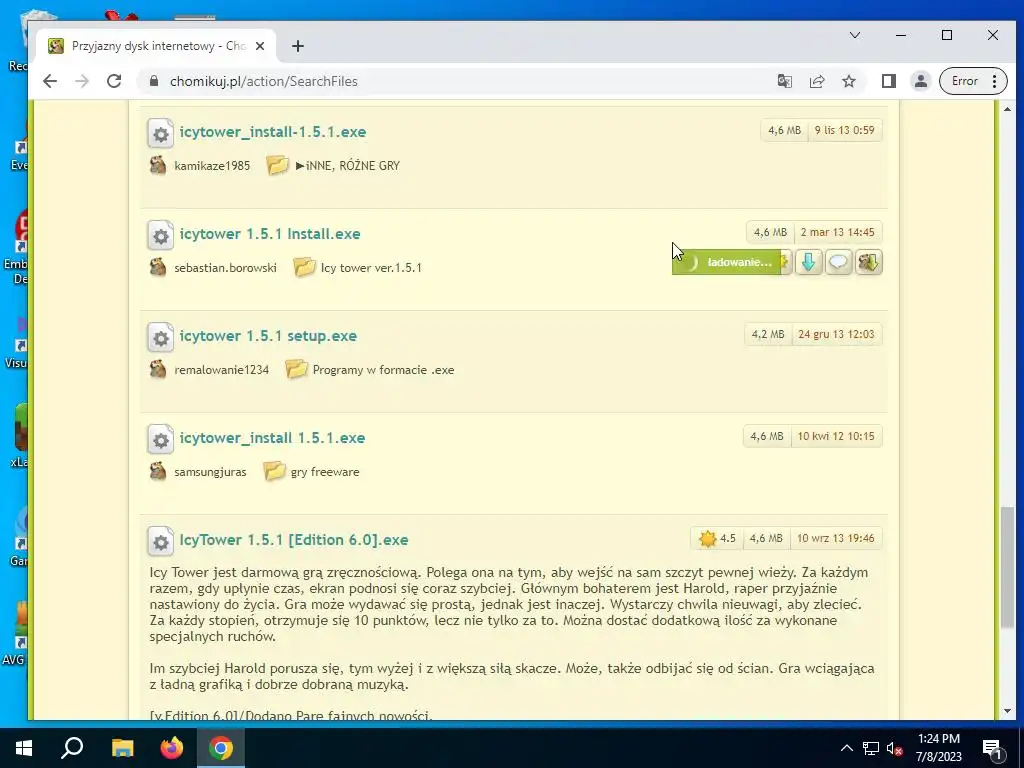Visit the remalowanie1234 profile link
This screenshot has width=1024, height=768.
[x=221, y=370]
